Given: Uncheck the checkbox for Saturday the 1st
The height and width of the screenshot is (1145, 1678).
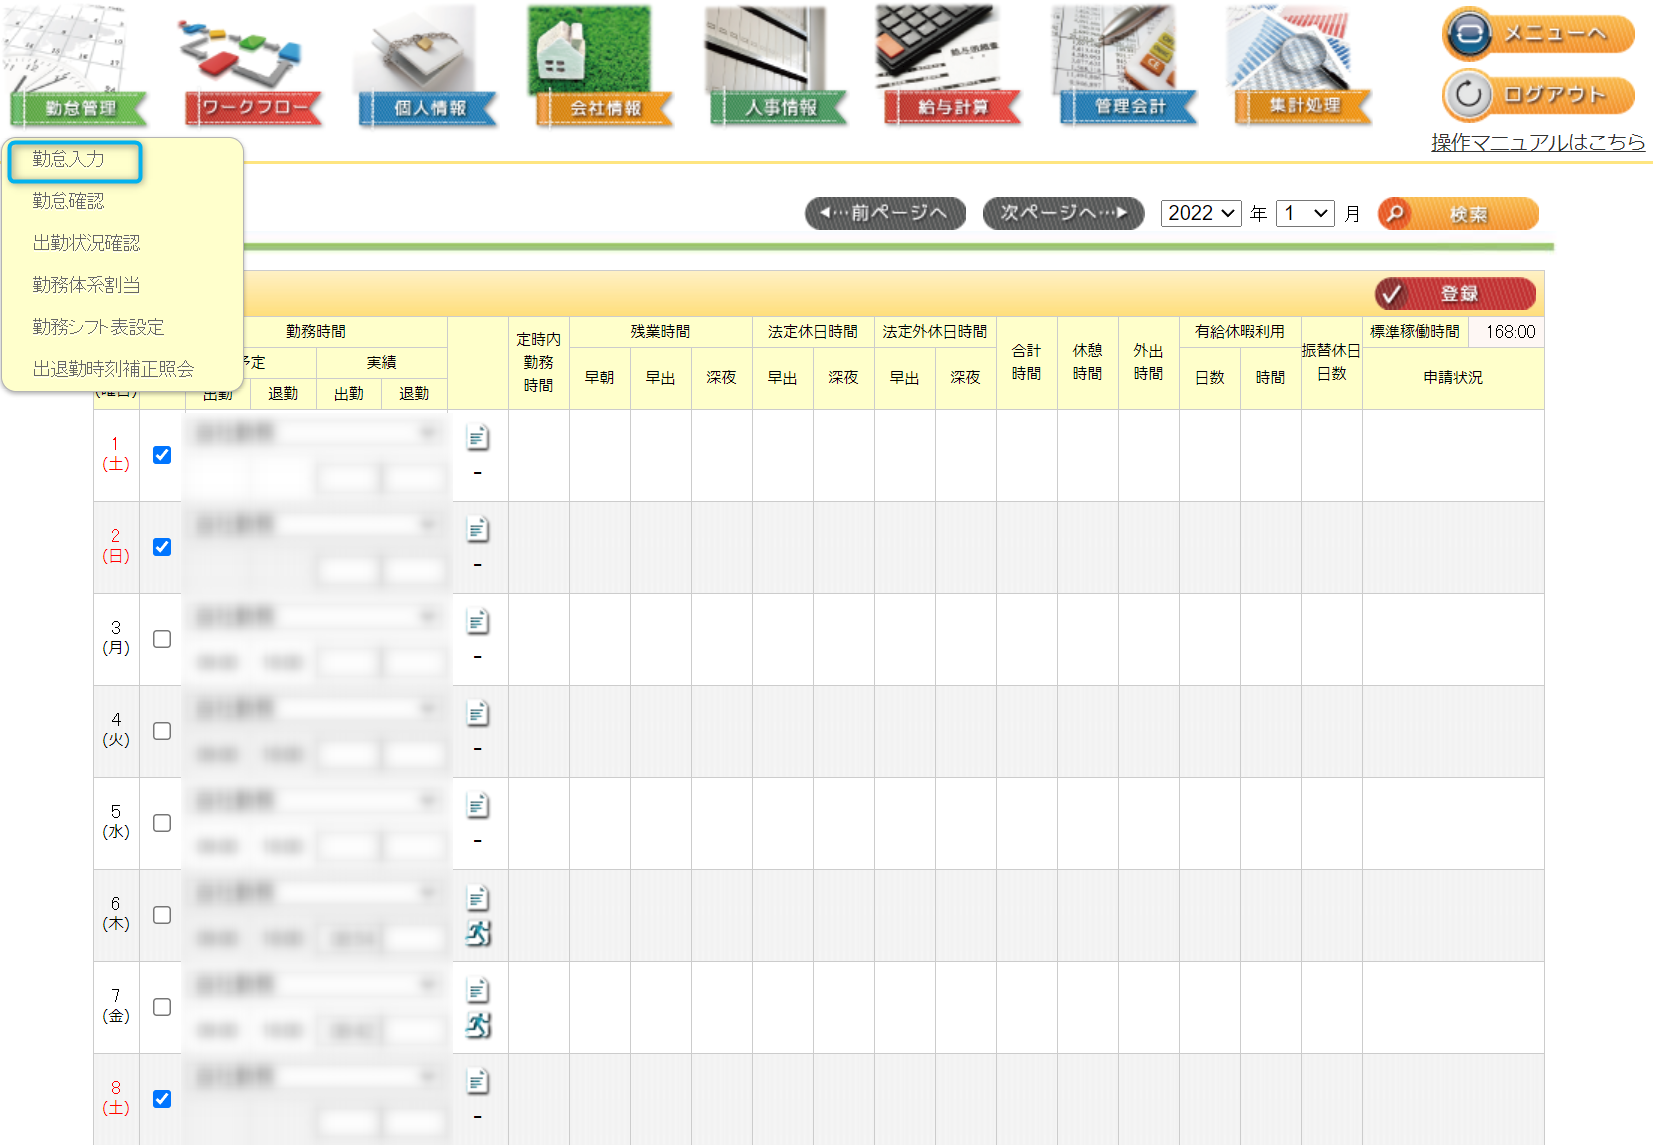Looking at the screenshot, I should tap(162, 455).
